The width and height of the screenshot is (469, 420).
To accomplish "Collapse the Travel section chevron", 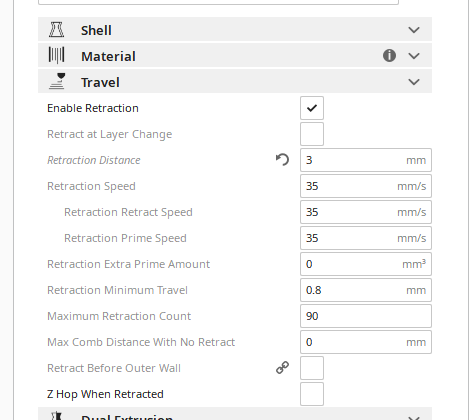I will 414,82.
